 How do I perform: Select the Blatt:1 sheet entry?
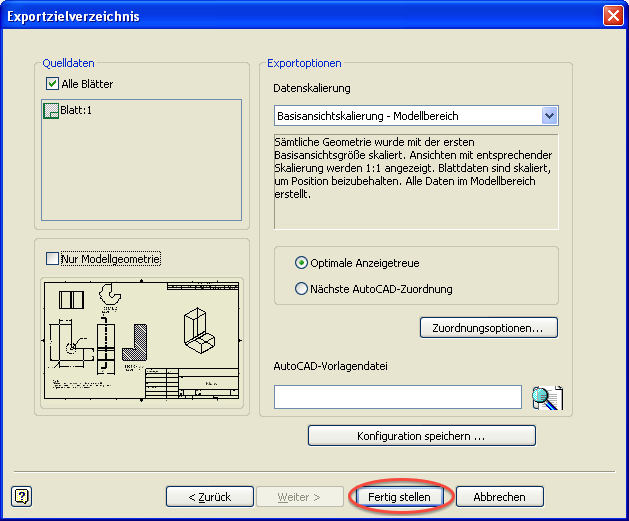(75, 110)
